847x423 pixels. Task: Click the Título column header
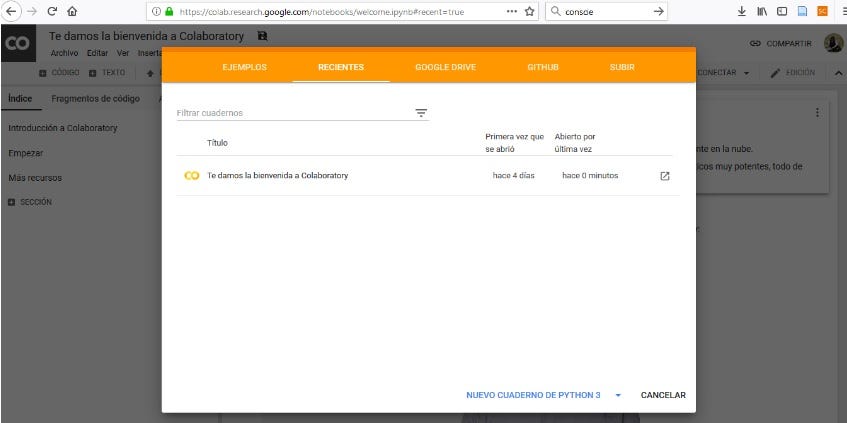point(217,143)
